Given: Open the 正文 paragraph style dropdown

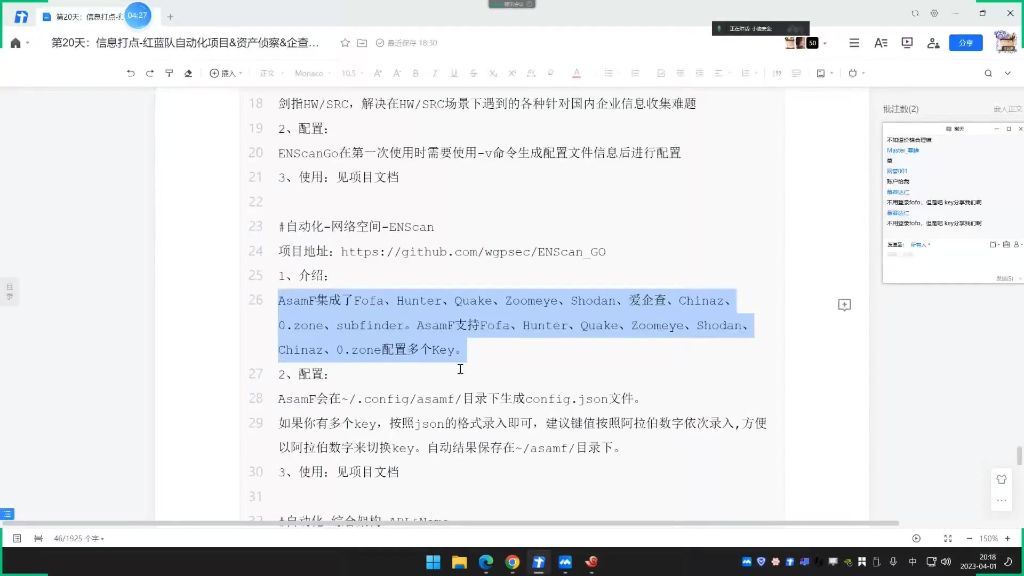Looking at the screenshot, I should 270,73.
